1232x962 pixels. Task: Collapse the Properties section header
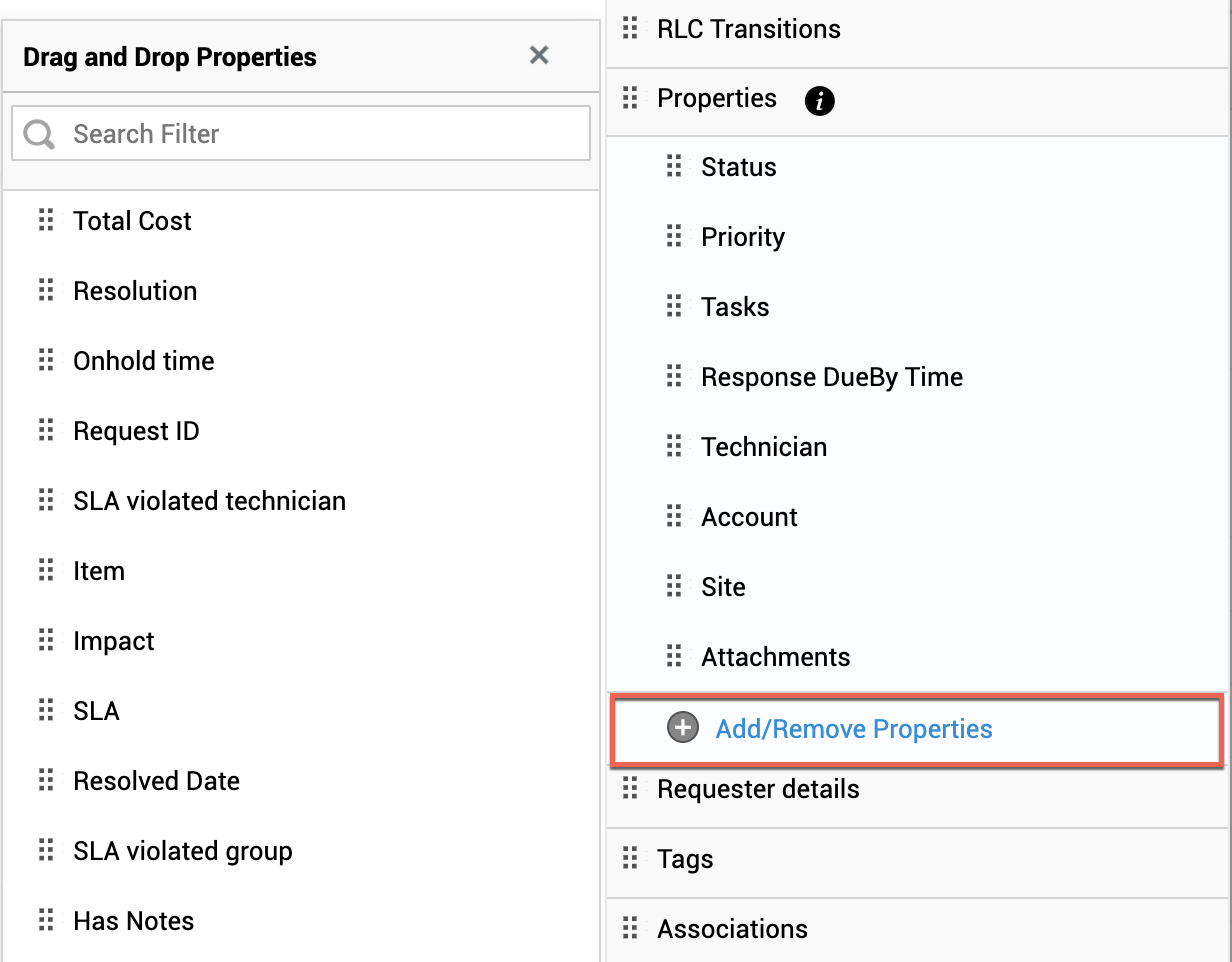(x=716, y=98)
